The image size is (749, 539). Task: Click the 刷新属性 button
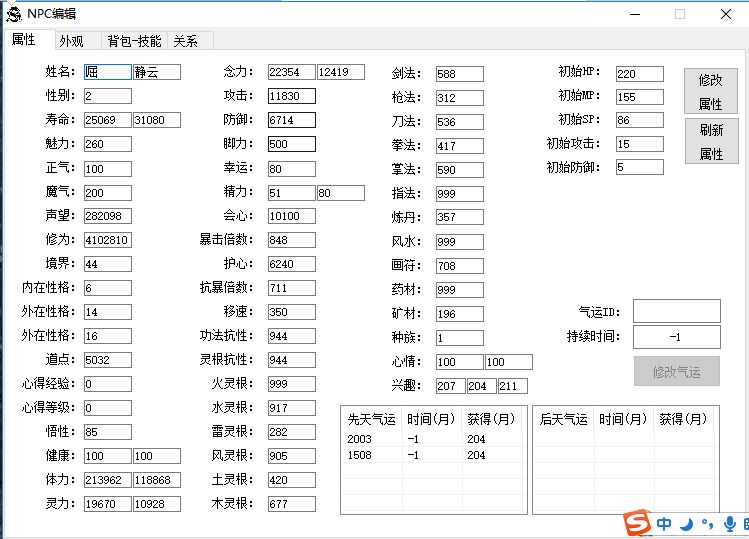tap(712, 141)
